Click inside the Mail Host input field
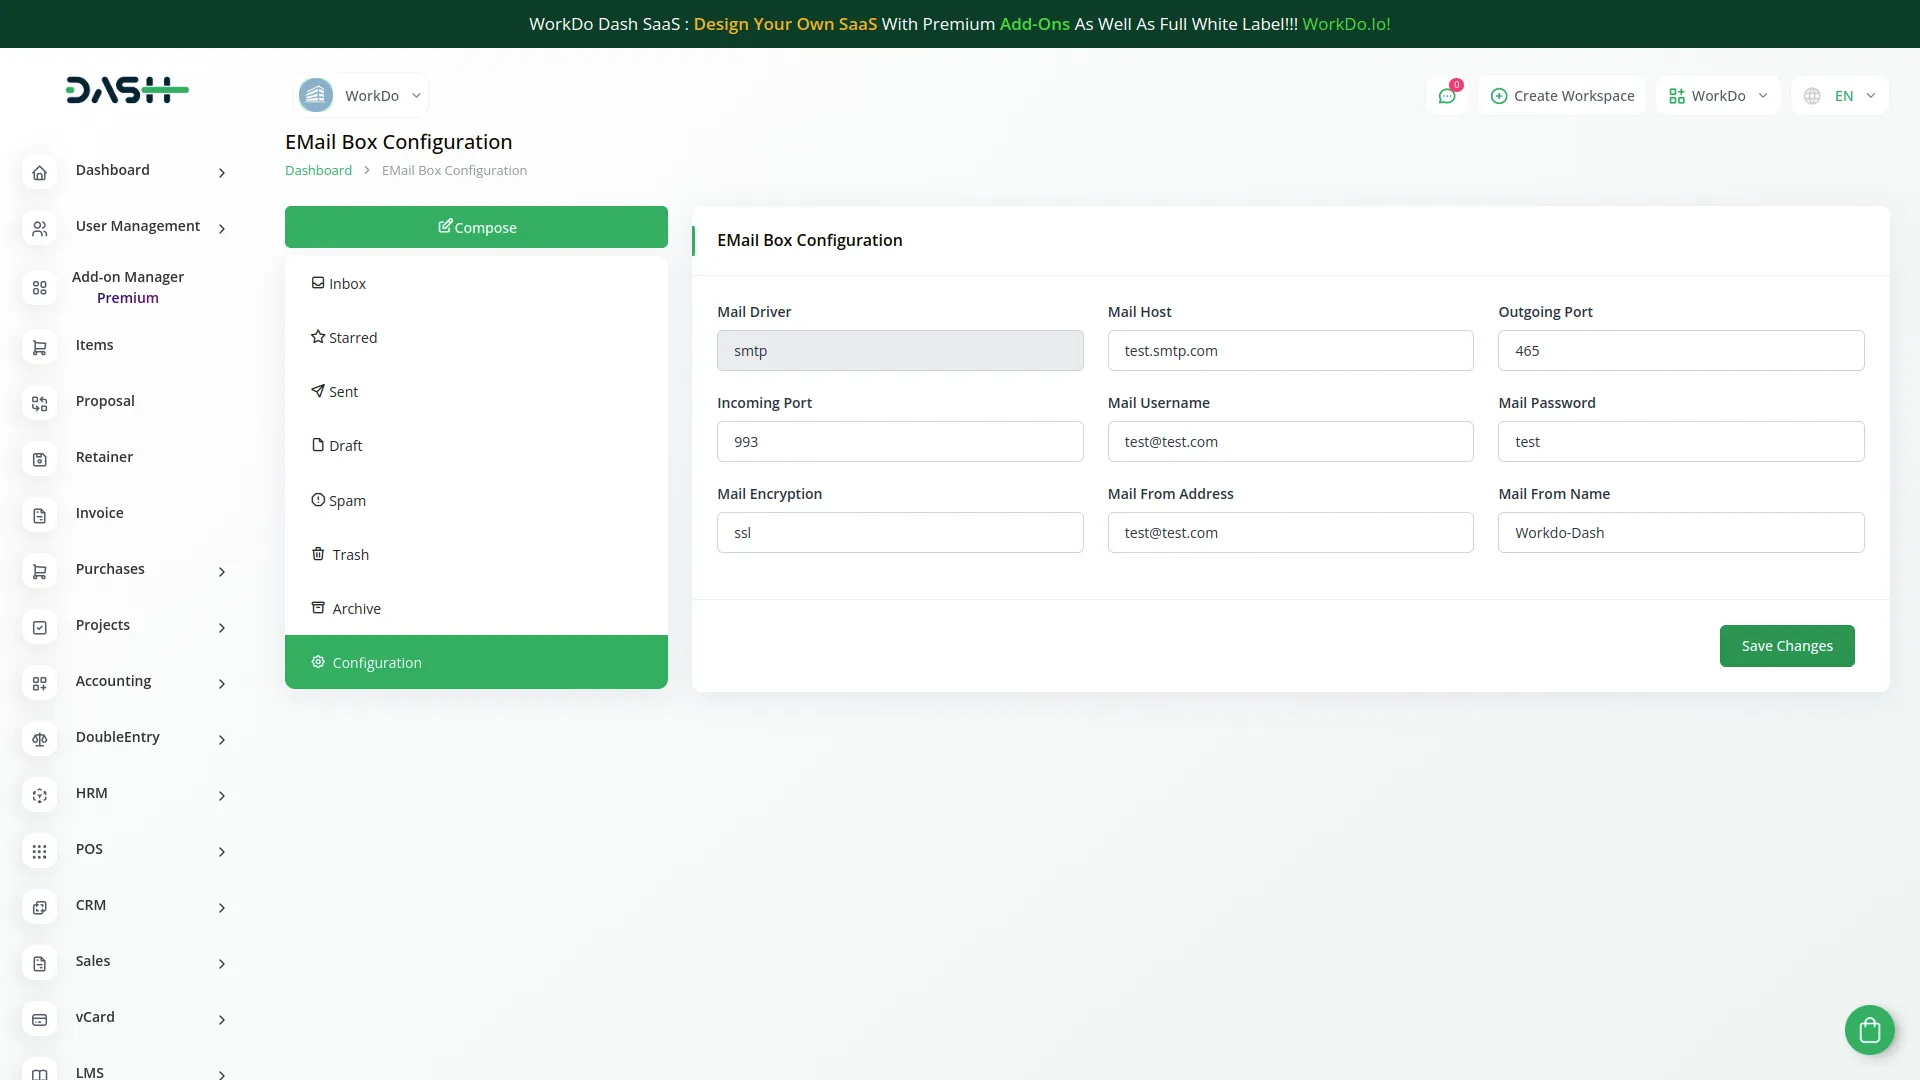 click(x=1290, y=350)
